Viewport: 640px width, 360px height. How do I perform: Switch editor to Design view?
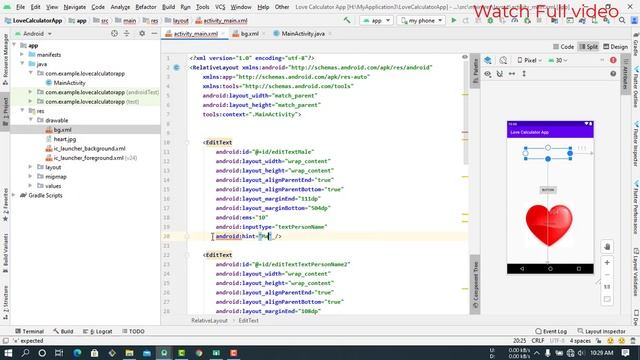click(616, 47)
